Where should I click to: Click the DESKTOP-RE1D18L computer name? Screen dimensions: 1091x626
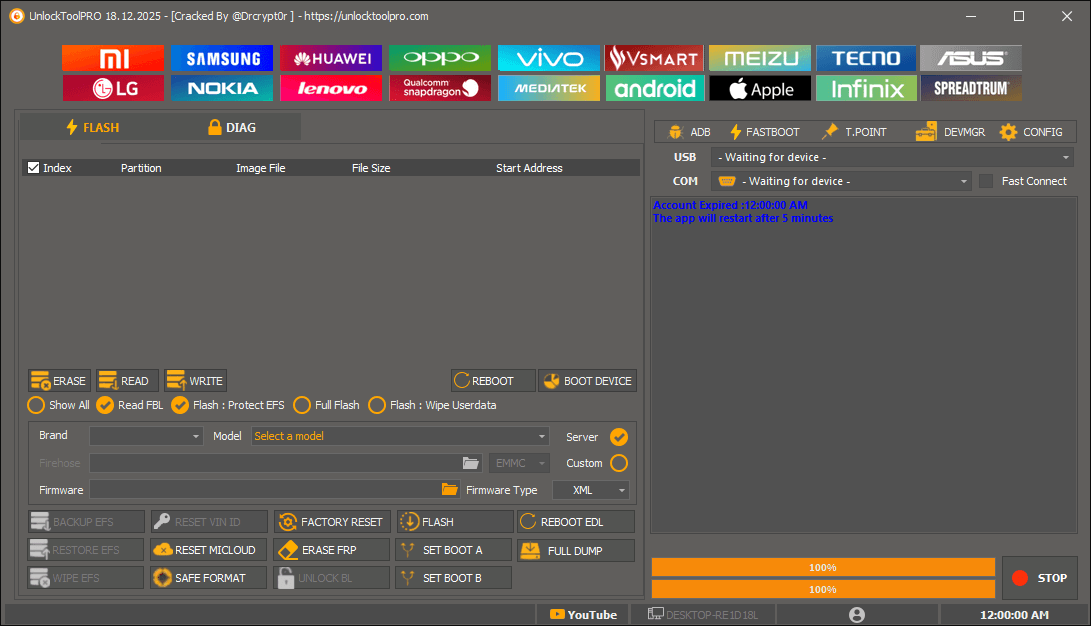[x=703, y=615]
